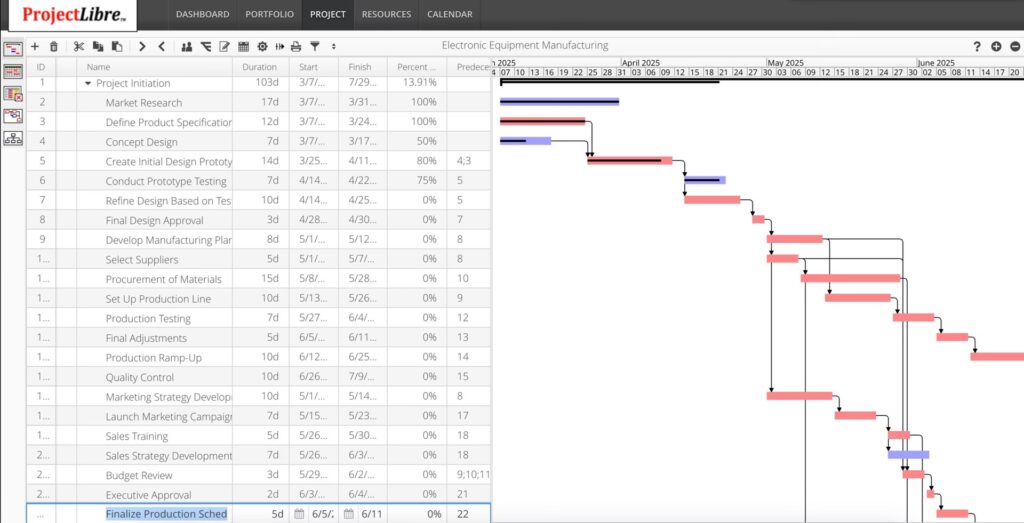This screenshot has height=523, width=1024.
Task: Switch to network diagram view in sidebar
Action: tap(14, 138)
